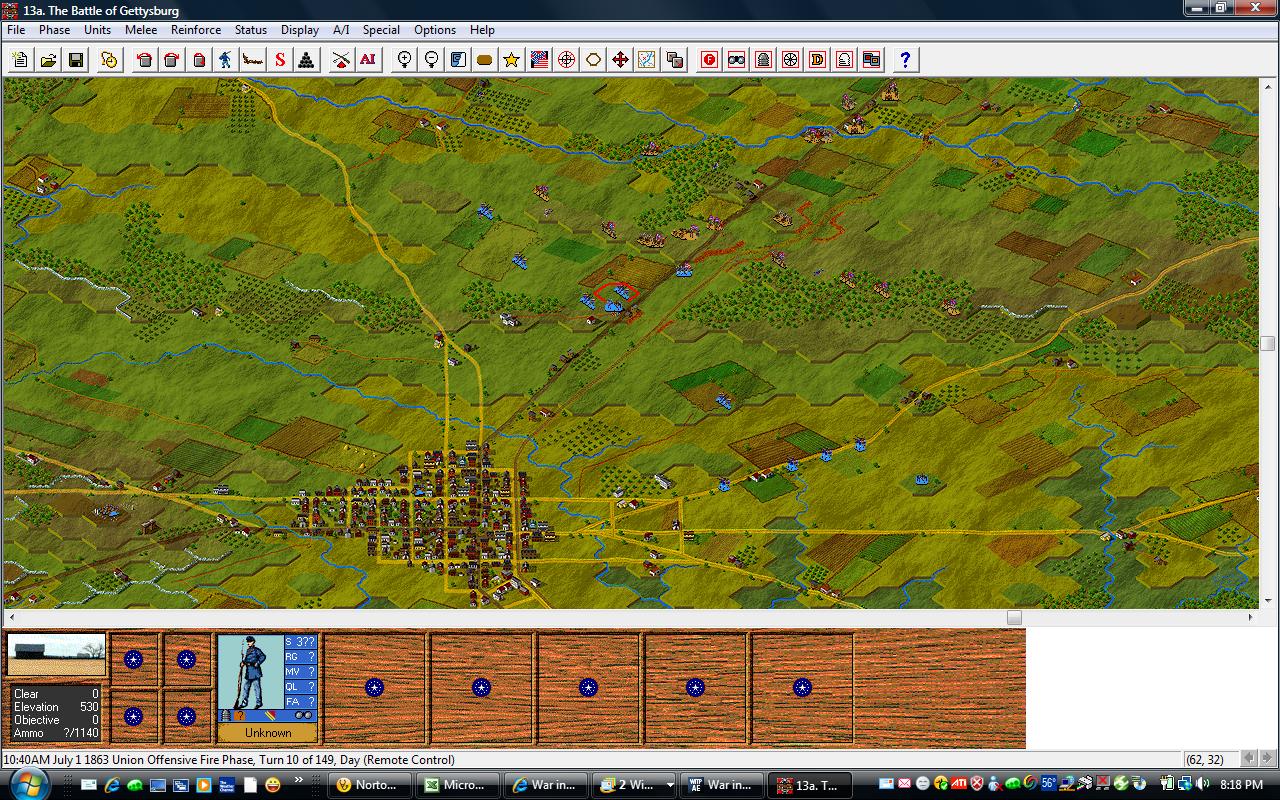This screenshot has height=800, width=1280.
Task: Click the gold oval base toolbar icon
Action: 485,60
